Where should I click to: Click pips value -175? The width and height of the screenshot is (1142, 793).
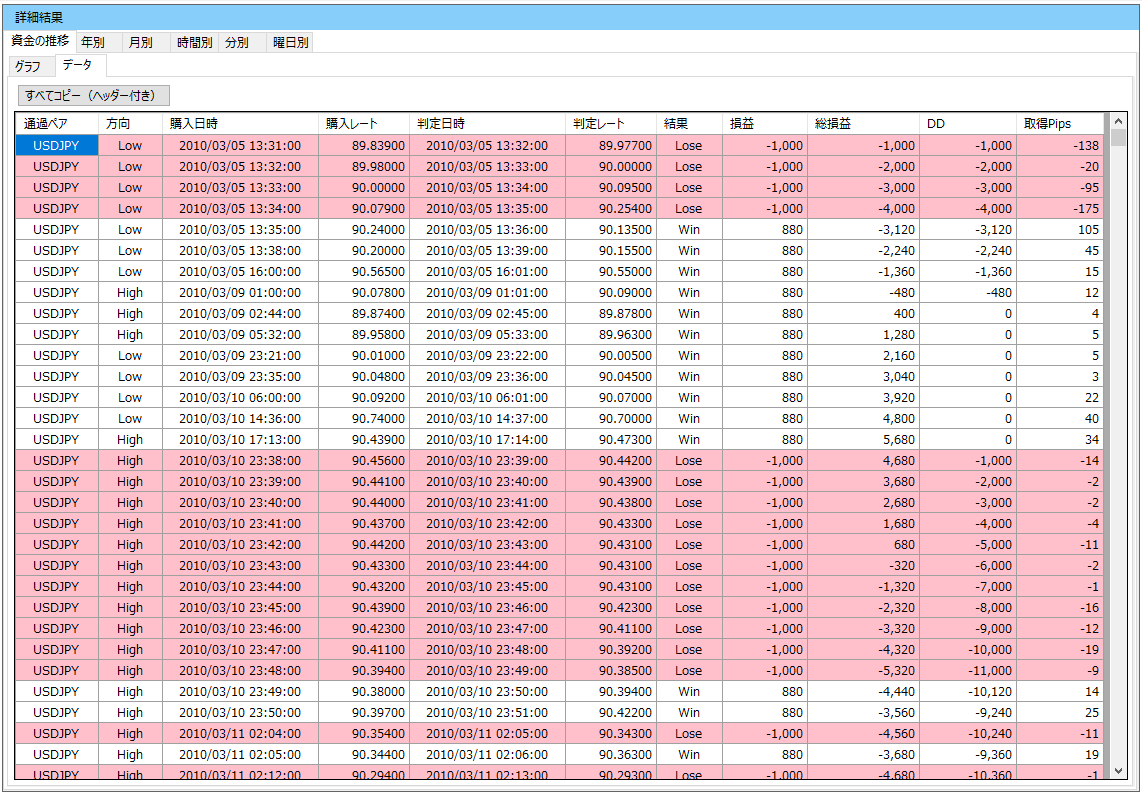1060,209
